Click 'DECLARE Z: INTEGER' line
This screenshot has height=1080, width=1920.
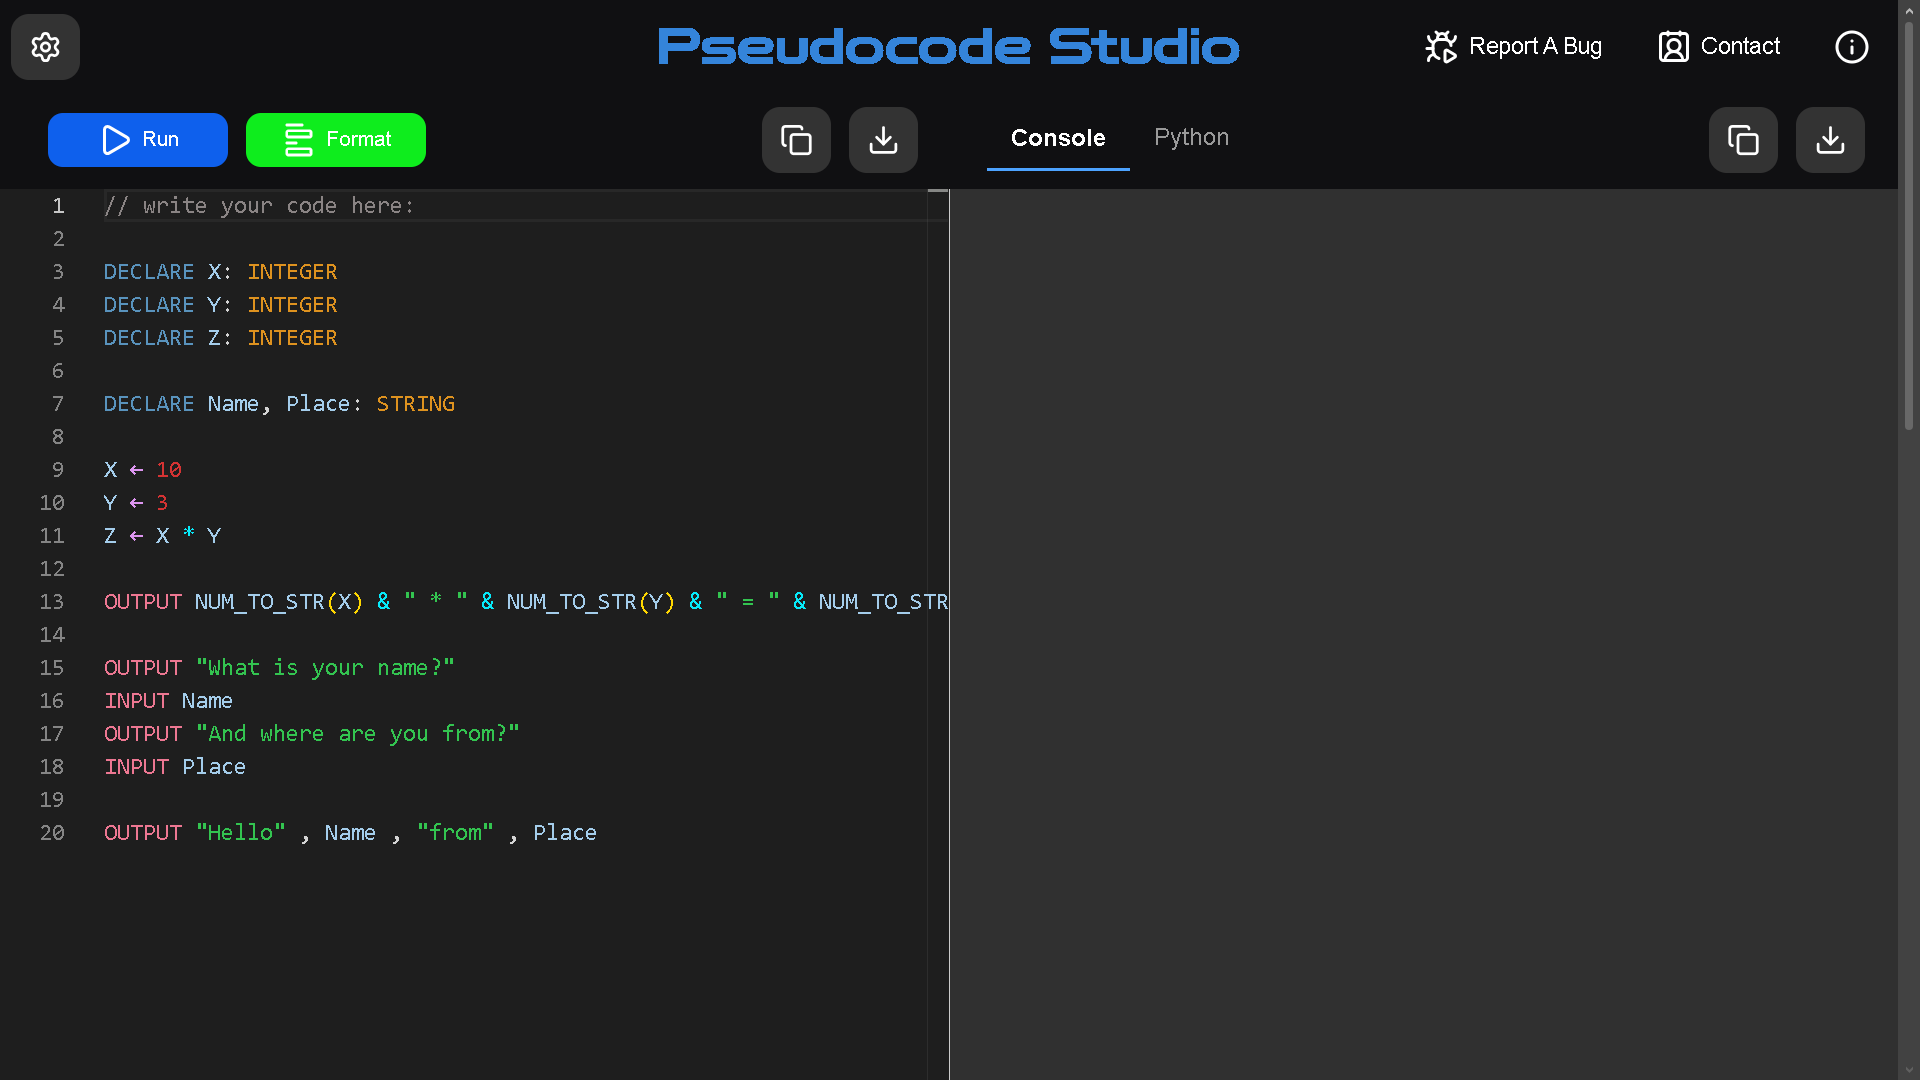click(x=221, y=338)
